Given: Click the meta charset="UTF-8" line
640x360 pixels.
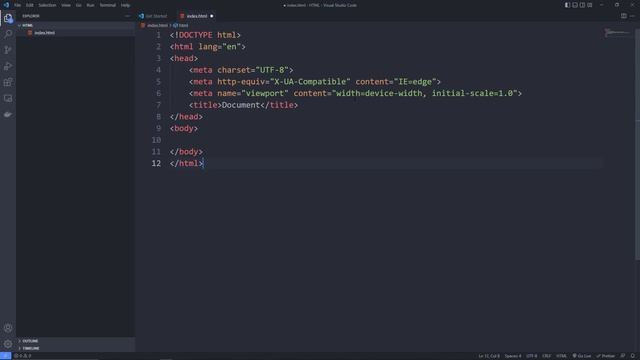Looking at the screenshot, I should click(x=241, y=70).
